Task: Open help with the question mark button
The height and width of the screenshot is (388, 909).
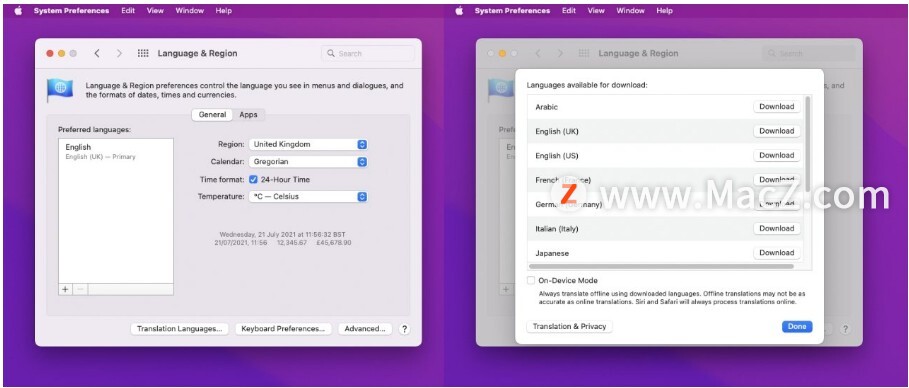Action: 405,329
